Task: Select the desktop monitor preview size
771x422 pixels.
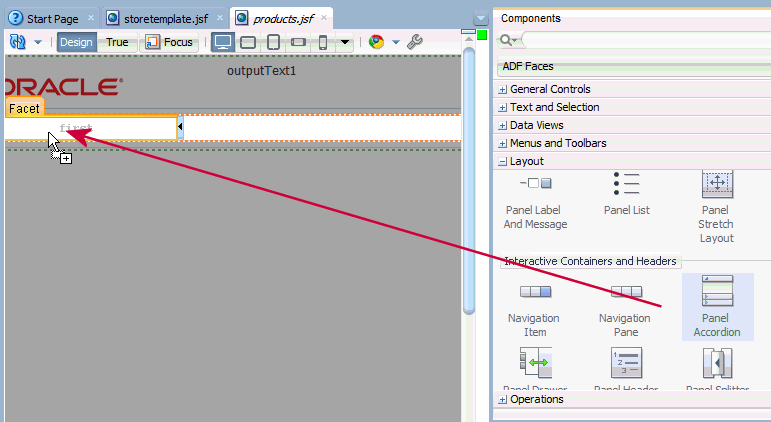Action: 223,42
